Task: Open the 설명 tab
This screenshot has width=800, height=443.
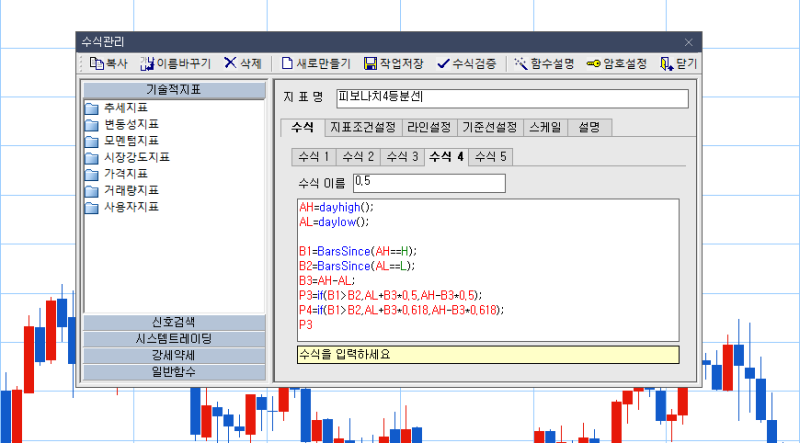Action: tap(589, 127)
